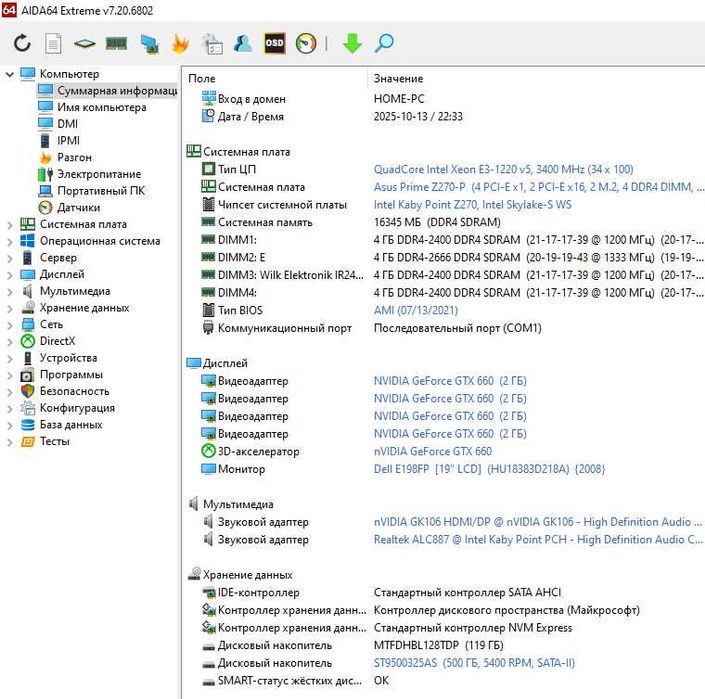Expand the Системная плата tree node
Viewport: 705px width, 699px height.
pos(9,224)
